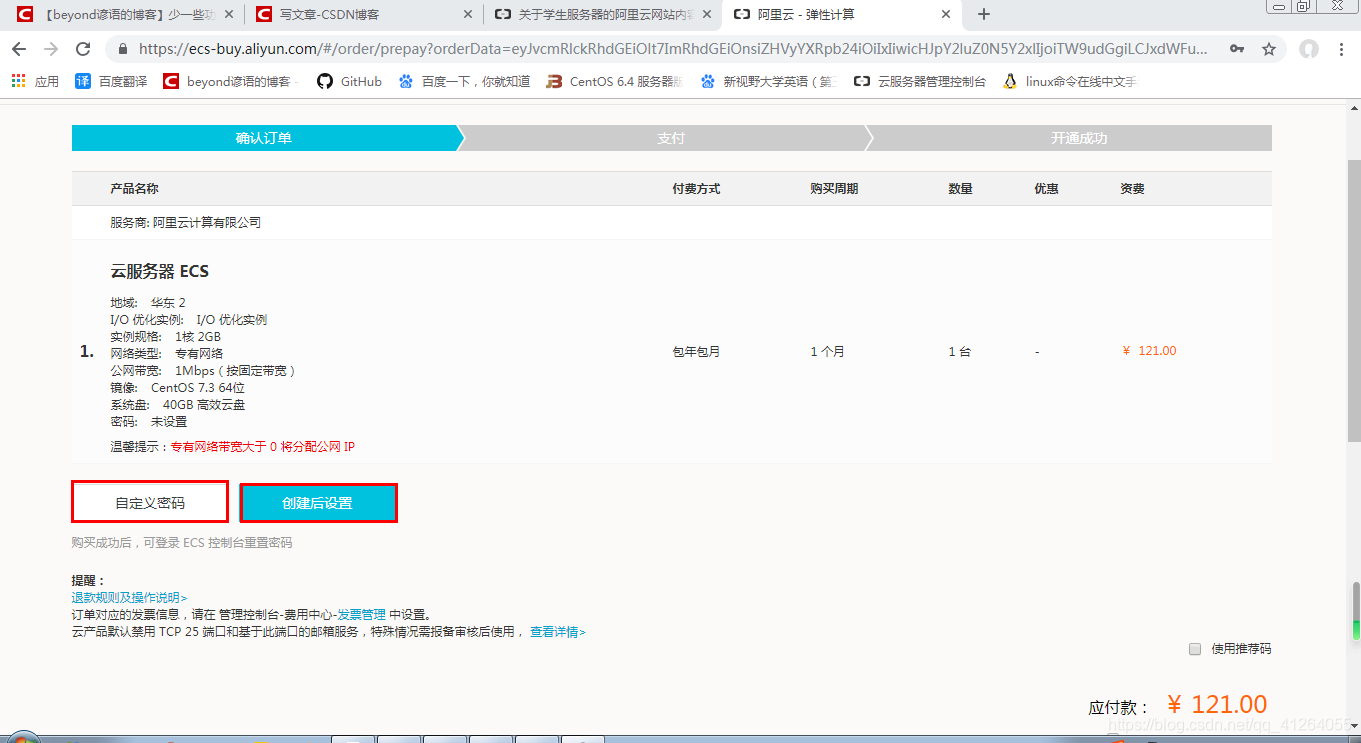Open the 百度一下，你就知道 bookmark
The height and width of the screenshot is (743, 1361).
pyautogui.click(x=464, y=82)
